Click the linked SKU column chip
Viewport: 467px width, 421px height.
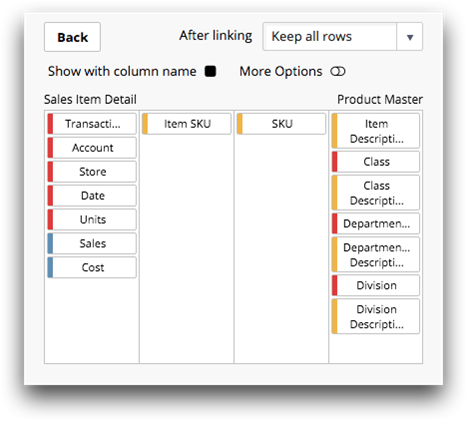[x=281, y=124]
